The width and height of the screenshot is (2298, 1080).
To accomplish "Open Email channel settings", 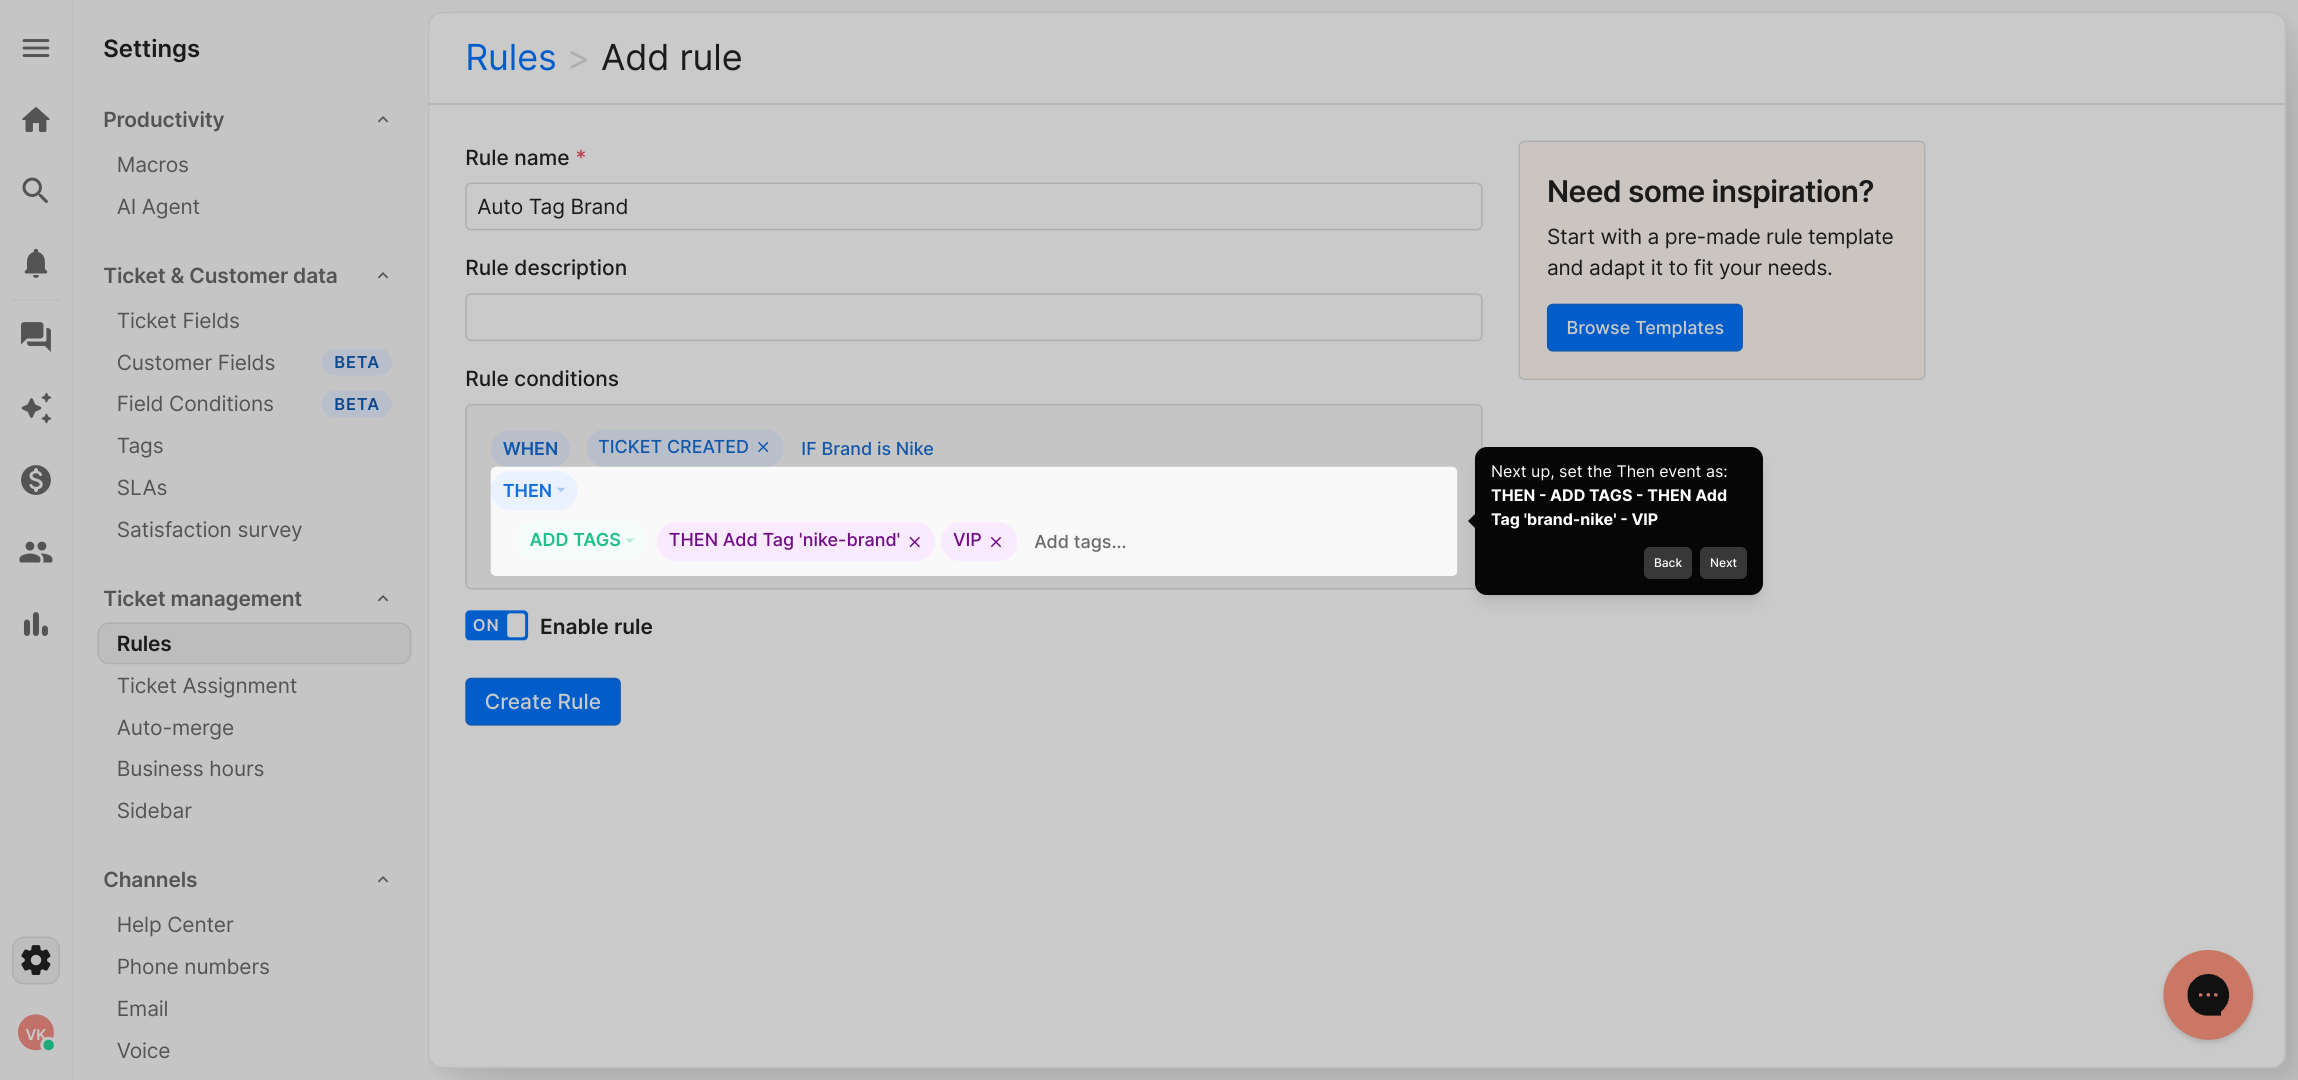I will coord(142,1009).
